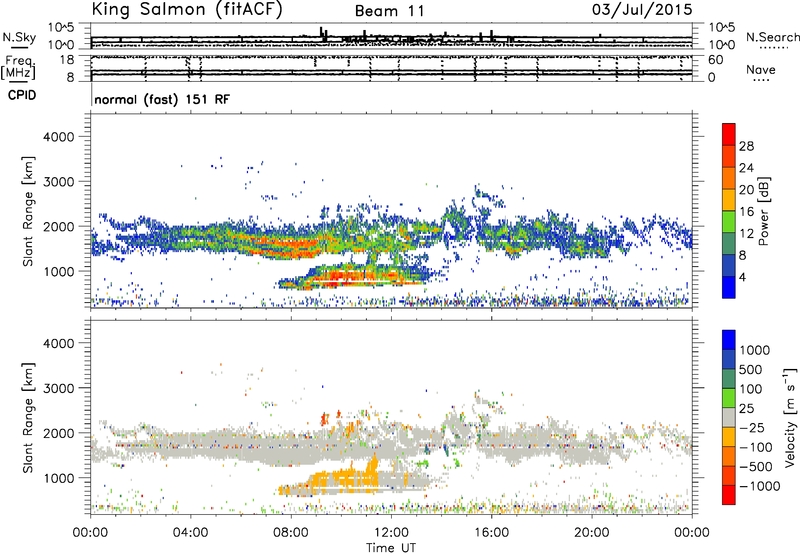The width and height of the screenshot is (800, 554).
Task: Click the 08:00 time axis label
Action: point(291,533)
